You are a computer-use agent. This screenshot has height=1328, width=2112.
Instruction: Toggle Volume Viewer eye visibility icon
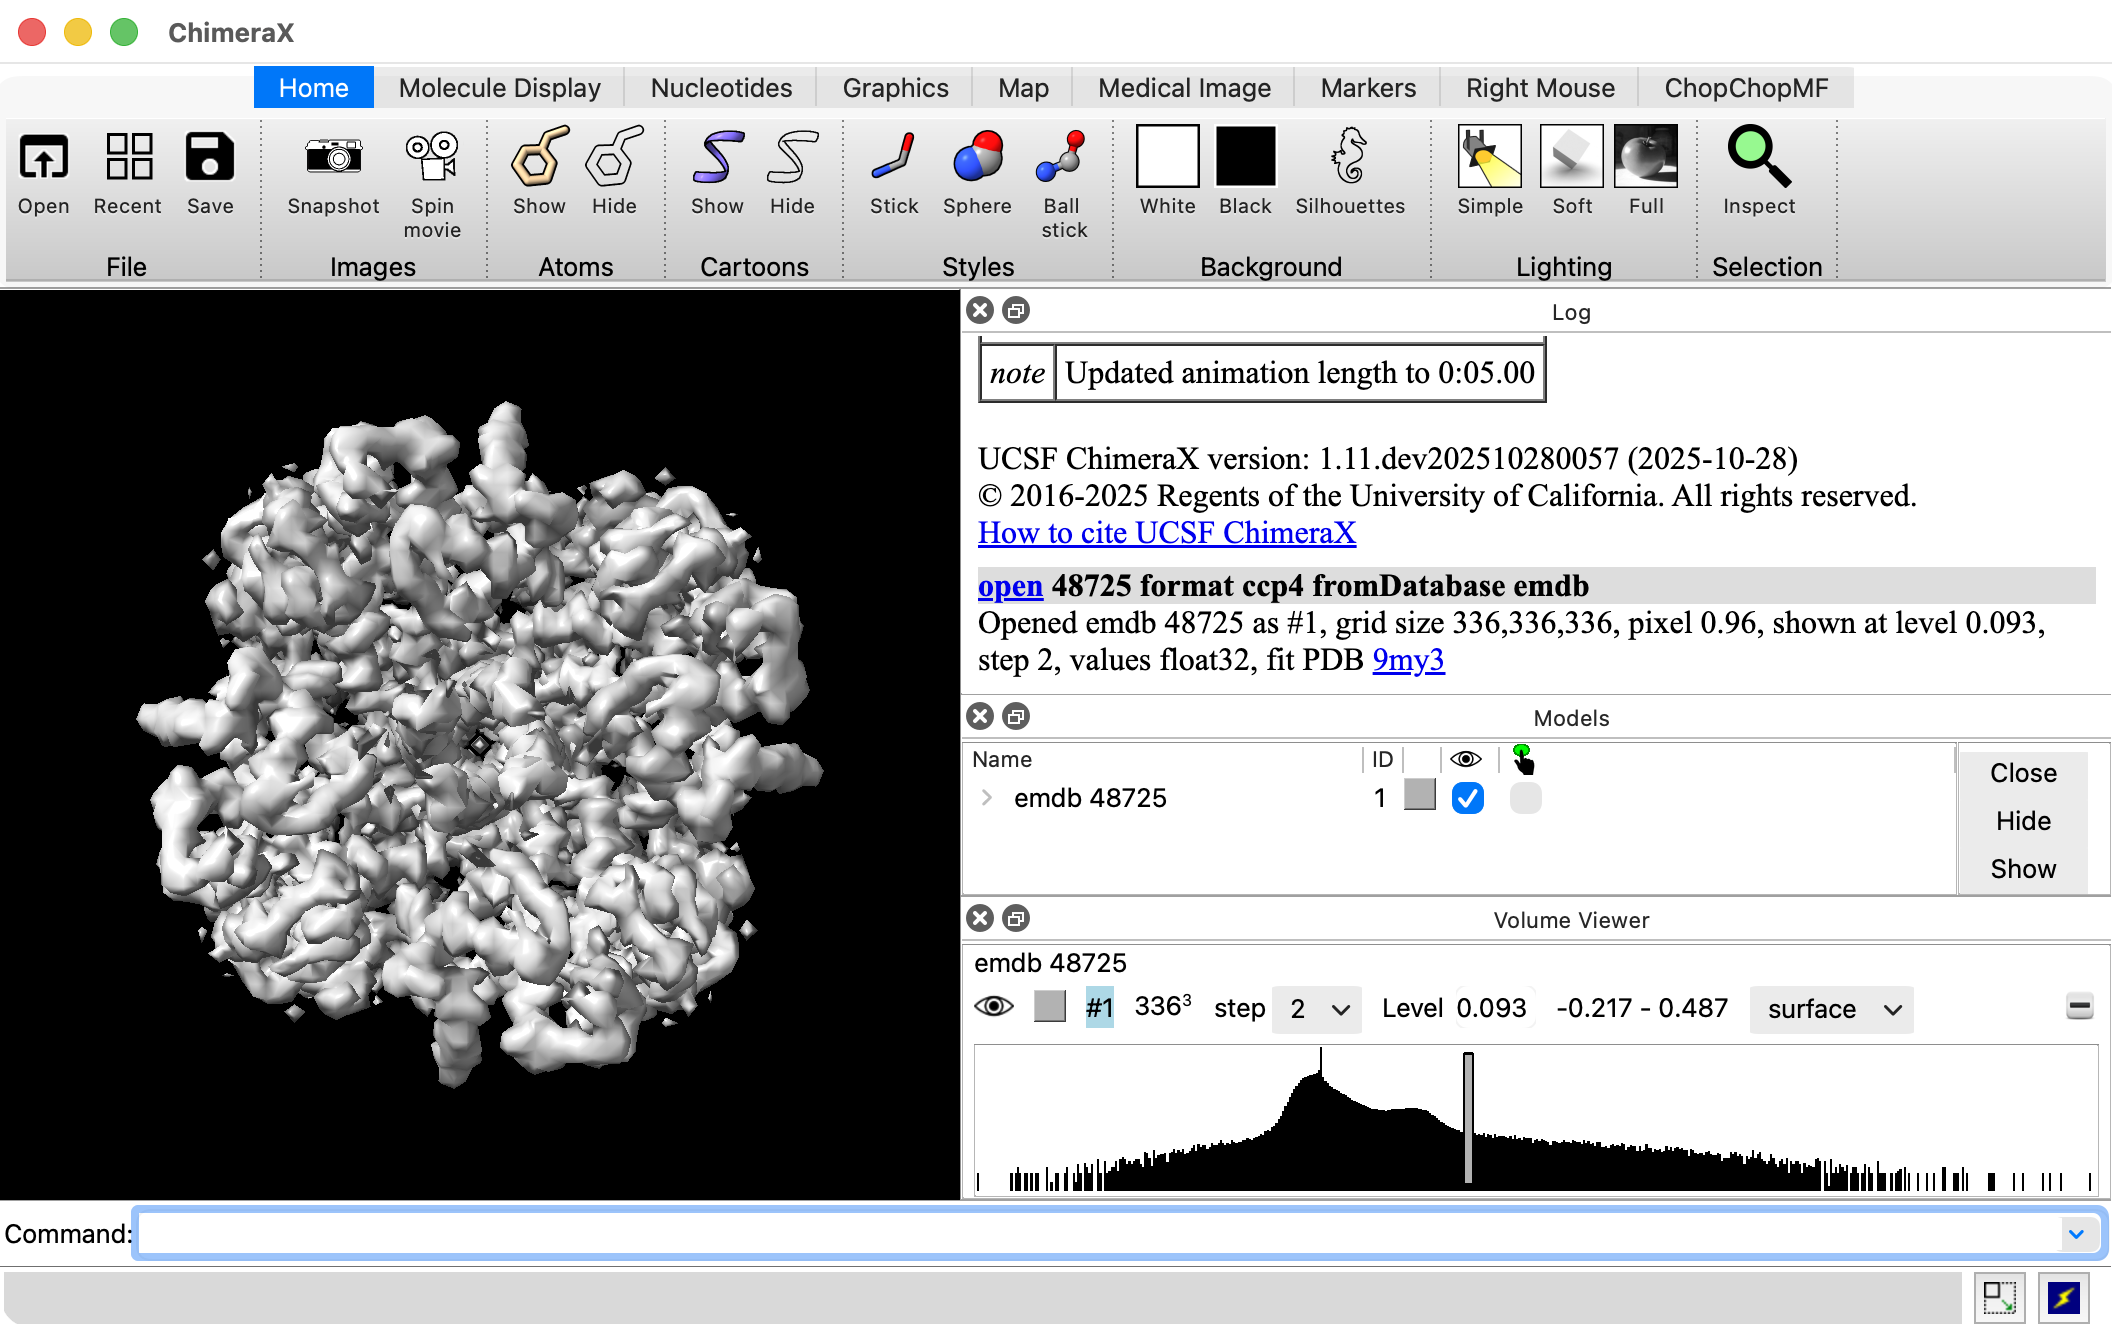[993, 1006]
